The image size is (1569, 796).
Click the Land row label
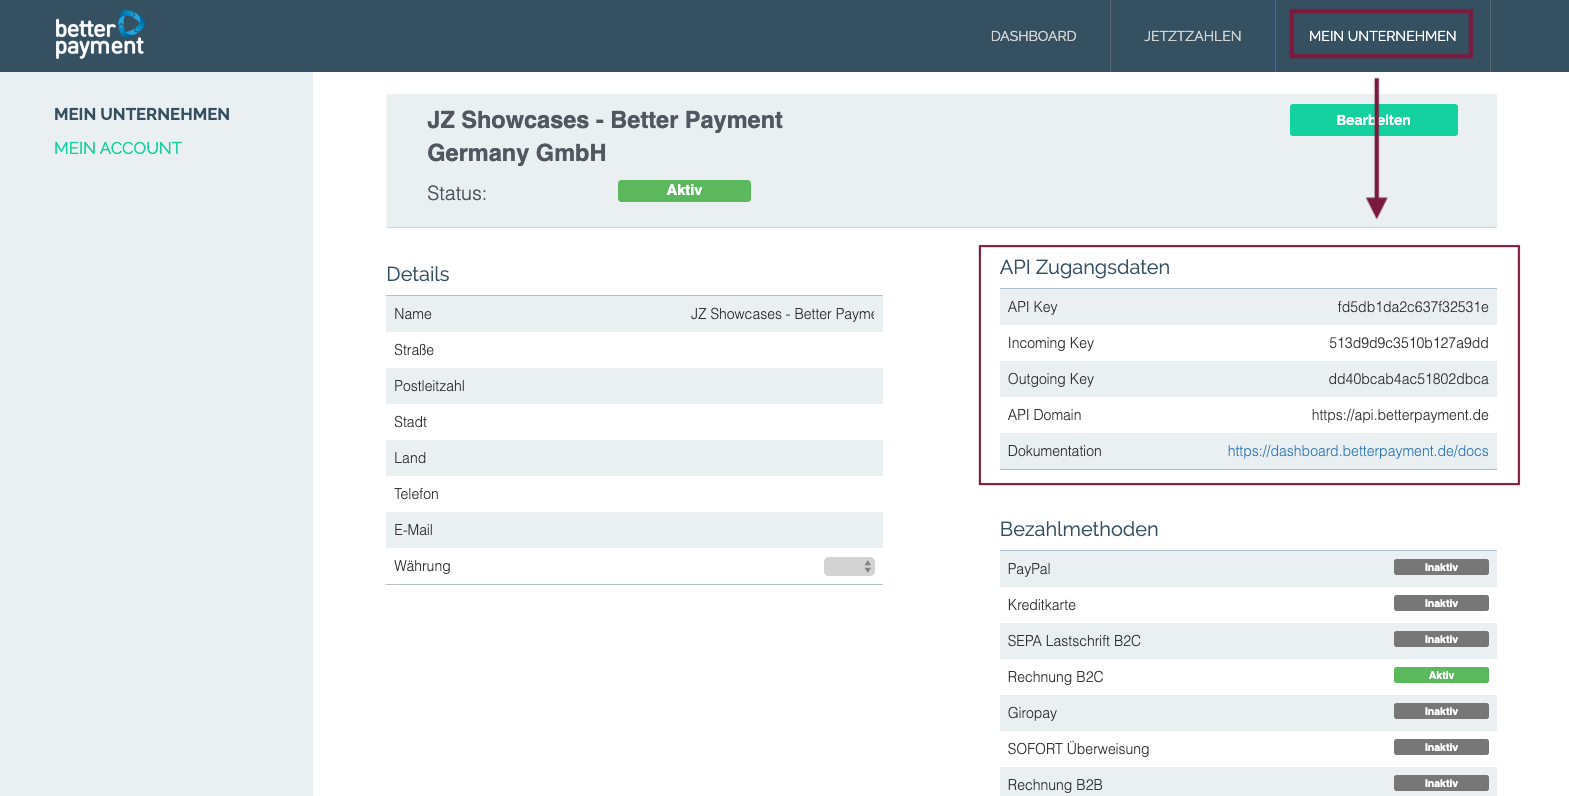[x=410, y=458]
